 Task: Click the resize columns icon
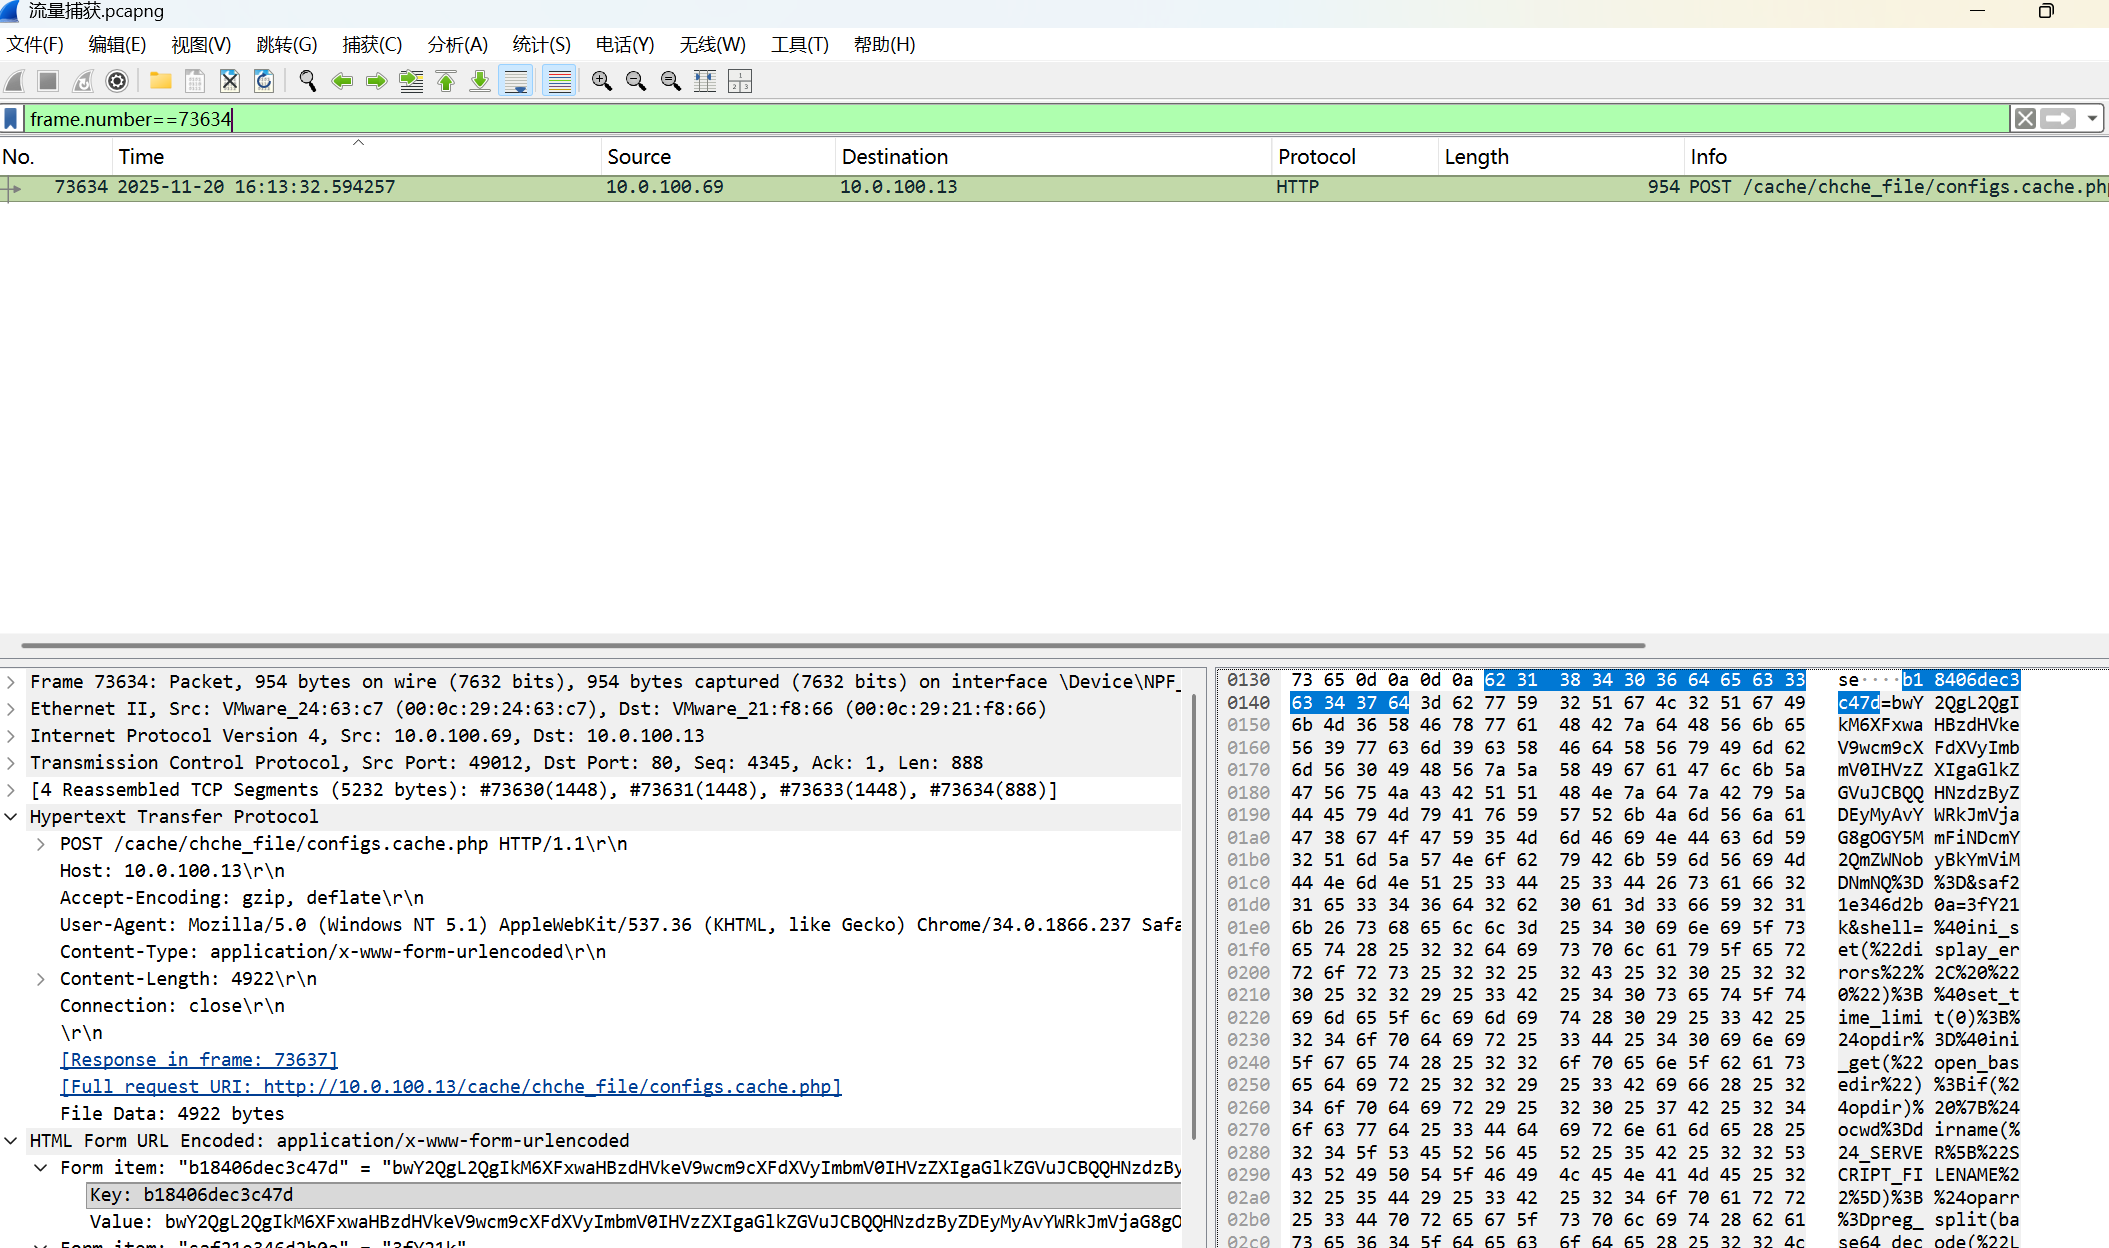[x=705, y=81]
